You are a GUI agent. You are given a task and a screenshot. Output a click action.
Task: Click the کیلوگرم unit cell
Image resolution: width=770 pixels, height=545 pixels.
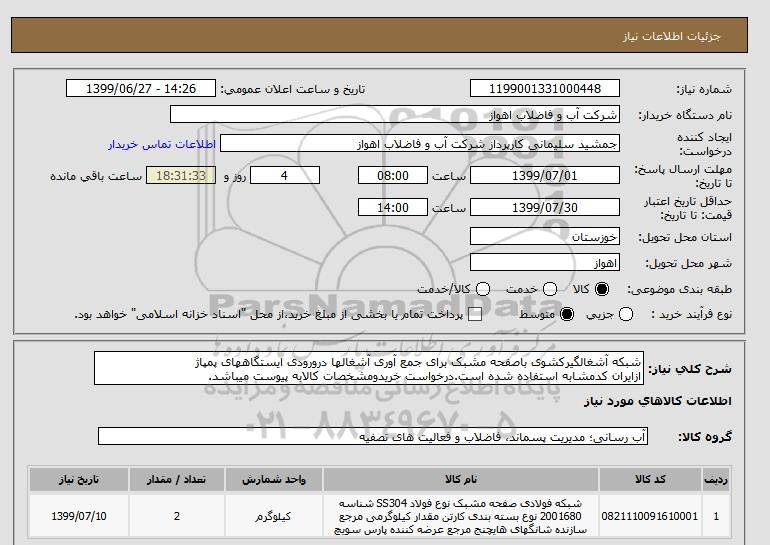click(274, 517)
